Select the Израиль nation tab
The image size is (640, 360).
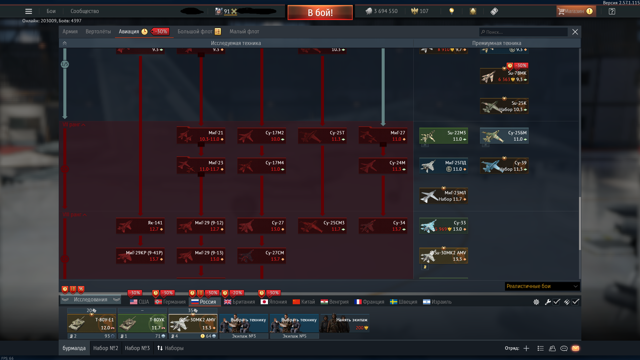click(x=437, y=302)
